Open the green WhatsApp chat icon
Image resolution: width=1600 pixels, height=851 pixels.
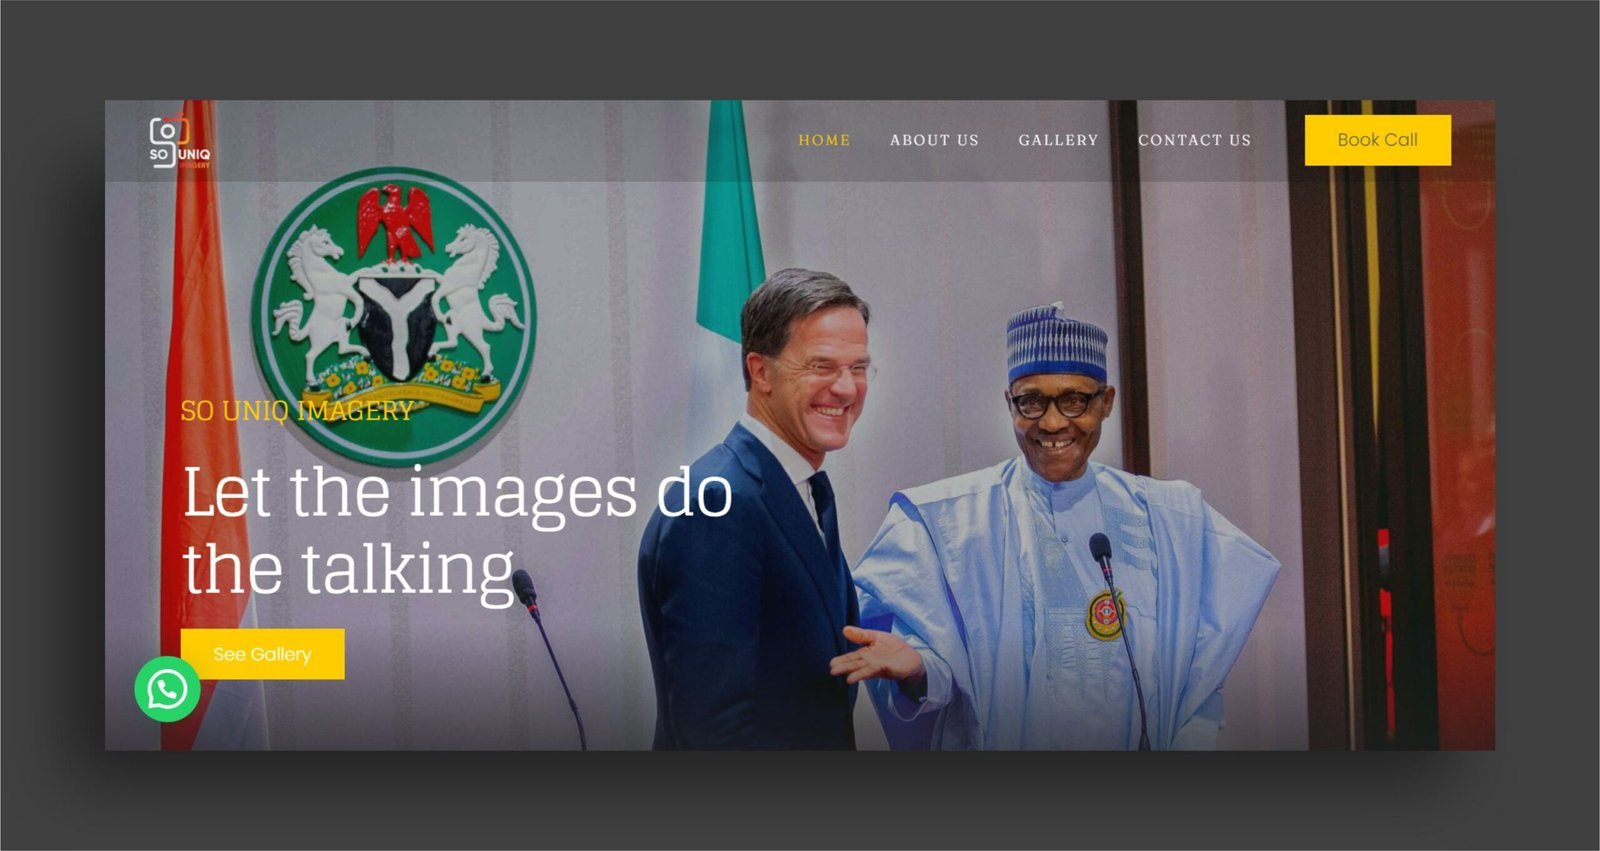167,689
